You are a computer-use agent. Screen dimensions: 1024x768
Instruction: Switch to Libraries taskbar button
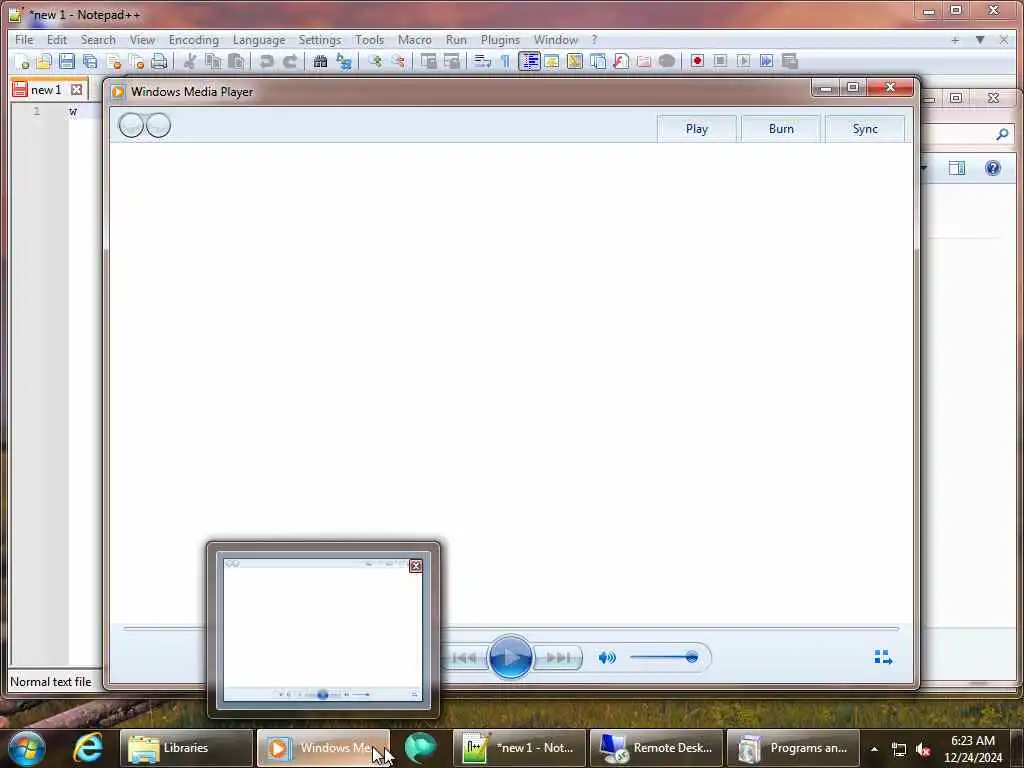tap(186, 748)
